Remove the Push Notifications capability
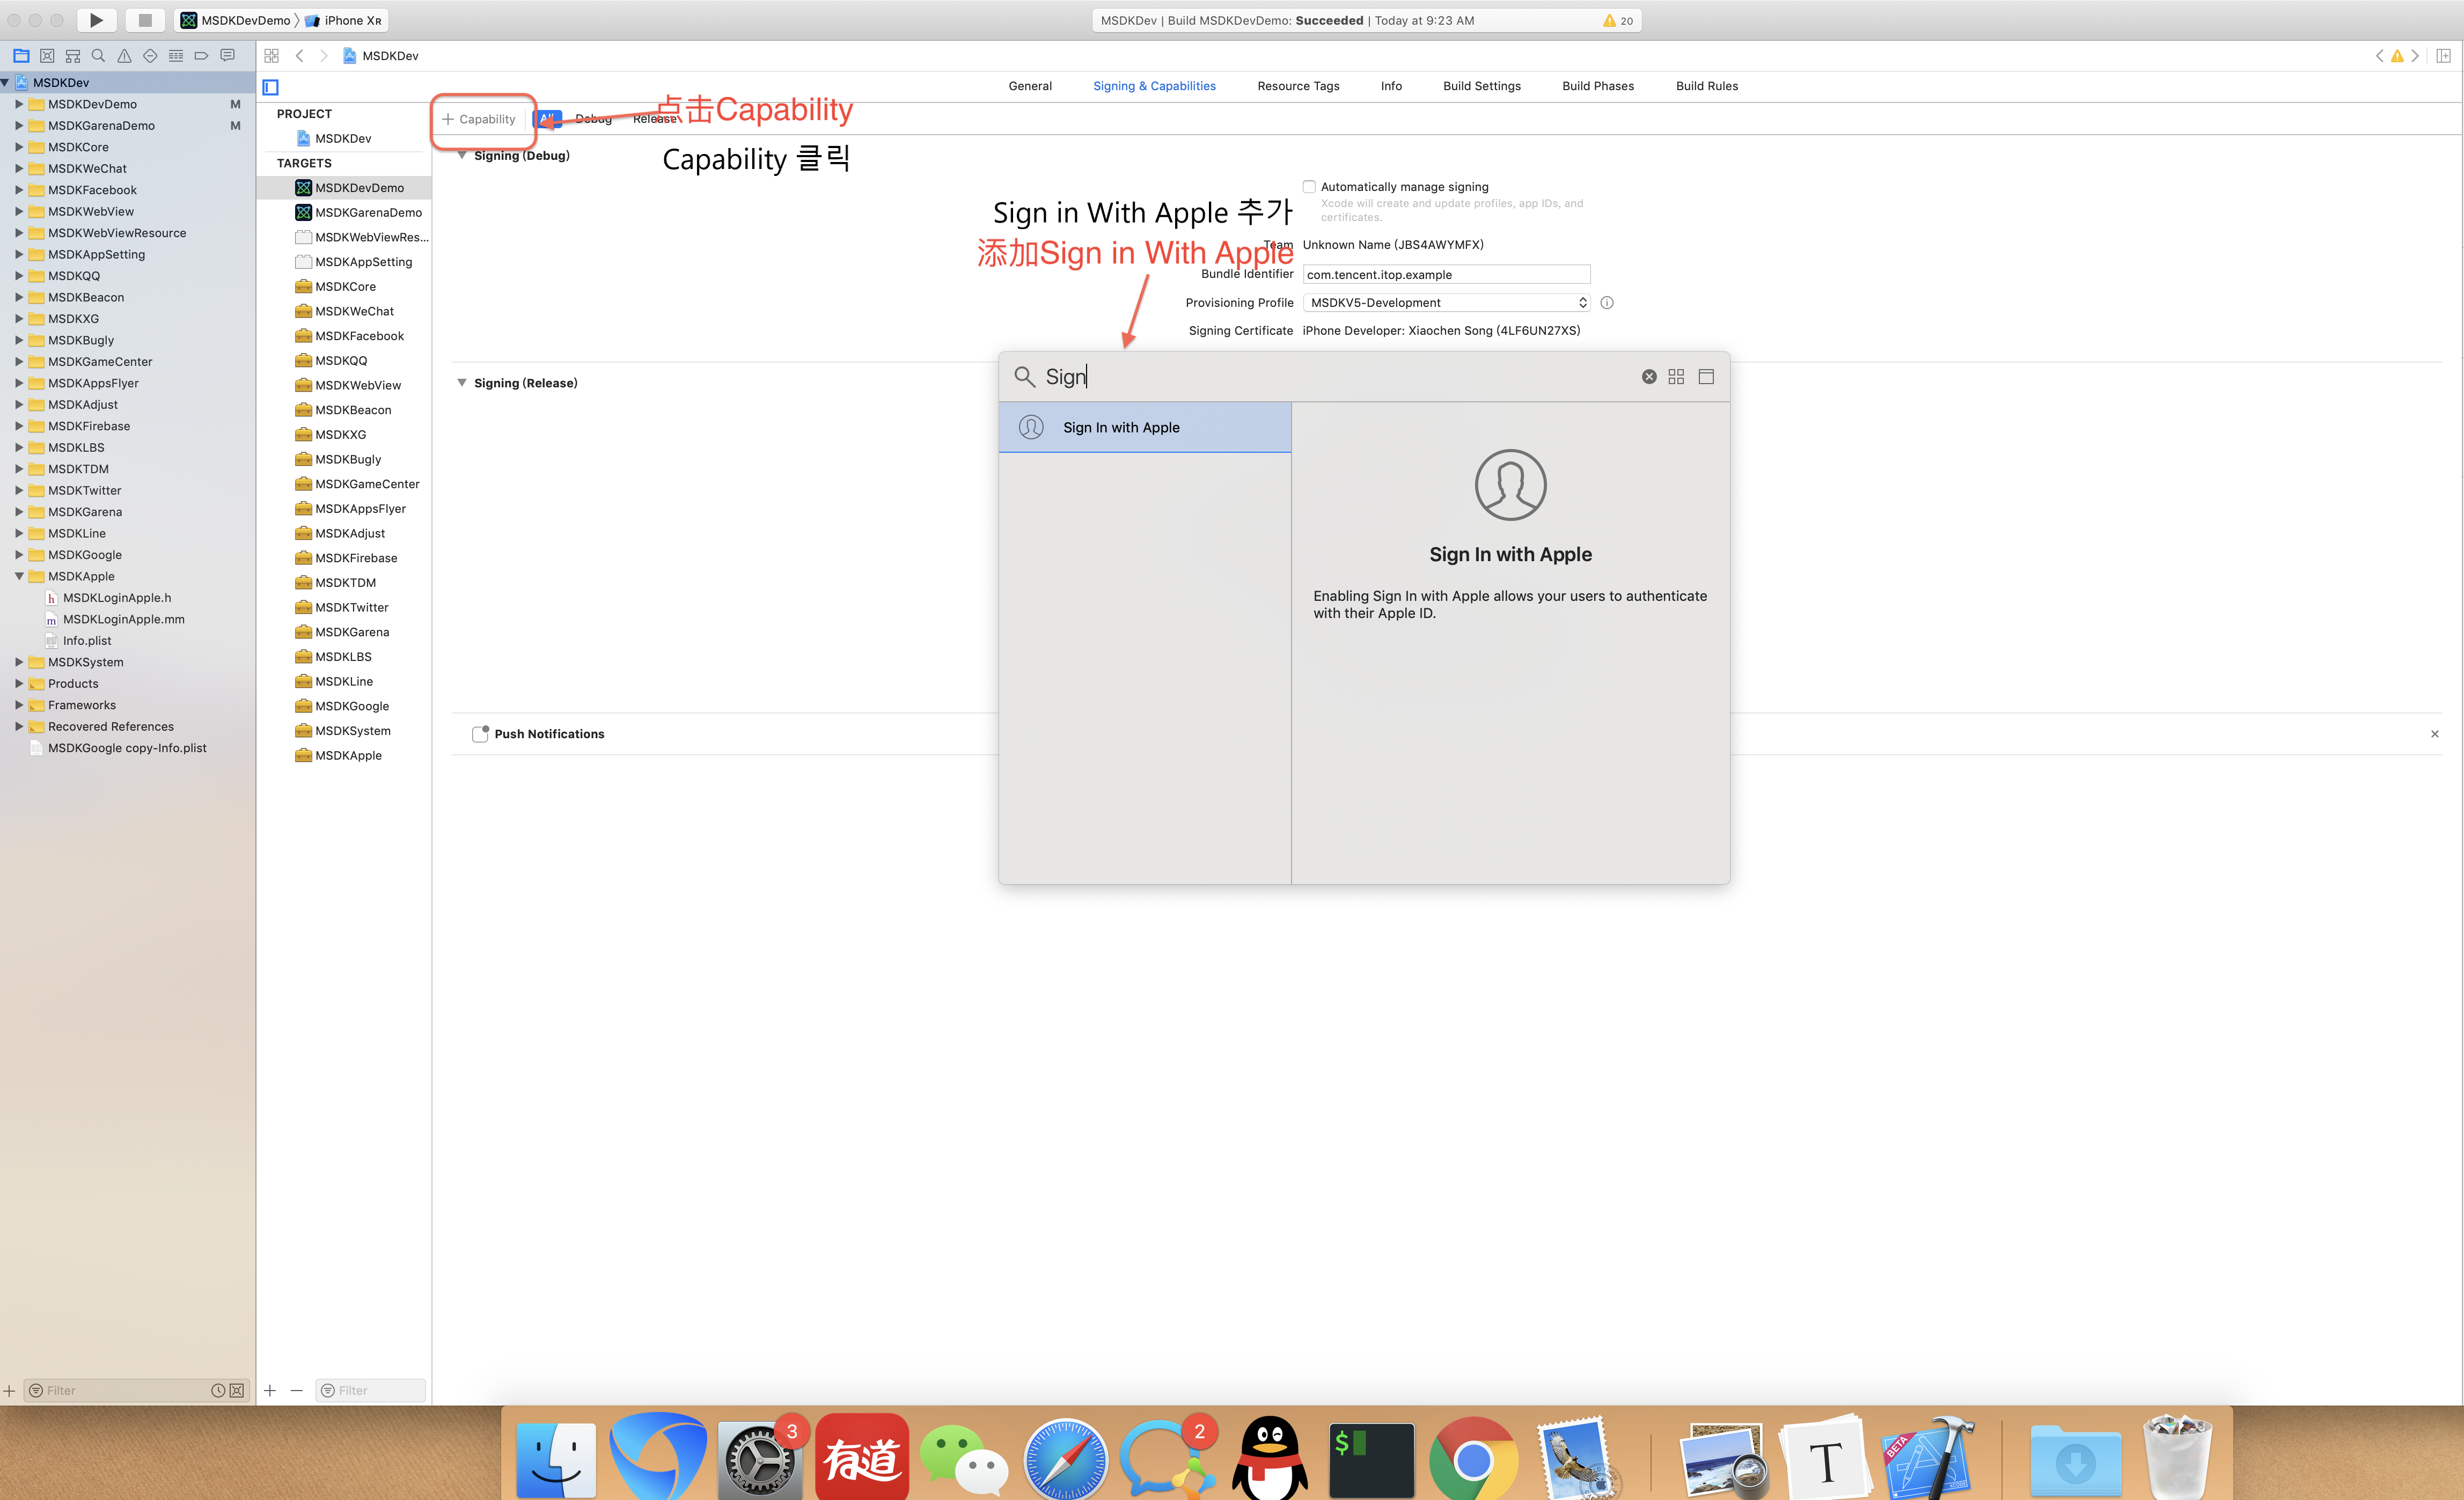2464x1500 pixels. tap(2435, 734)
